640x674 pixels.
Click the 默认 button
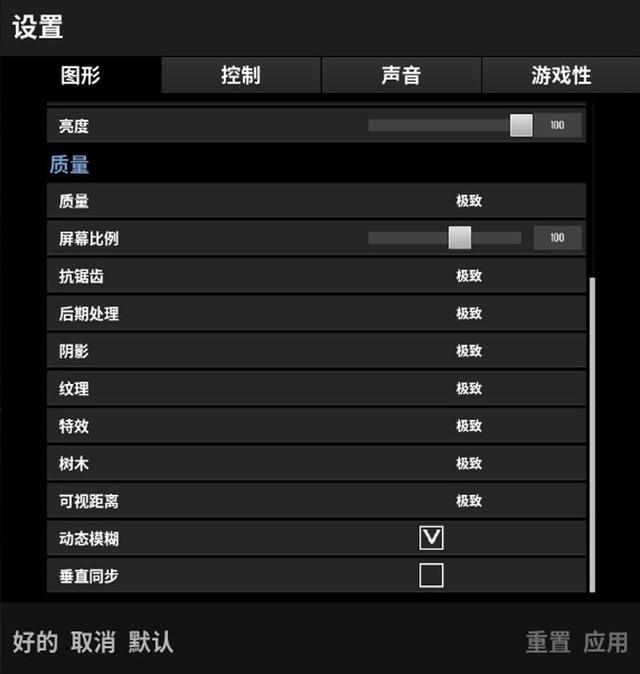pos(151,642)
